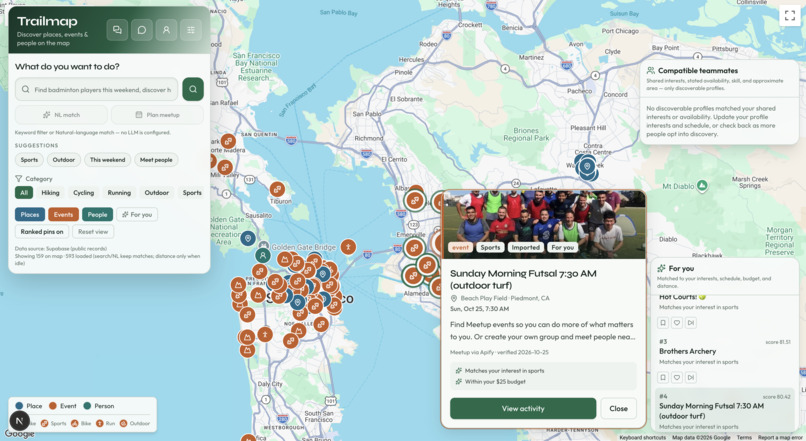806x441 pixels.
Task: Toggle the For you filter
Action: click(137, 214)
